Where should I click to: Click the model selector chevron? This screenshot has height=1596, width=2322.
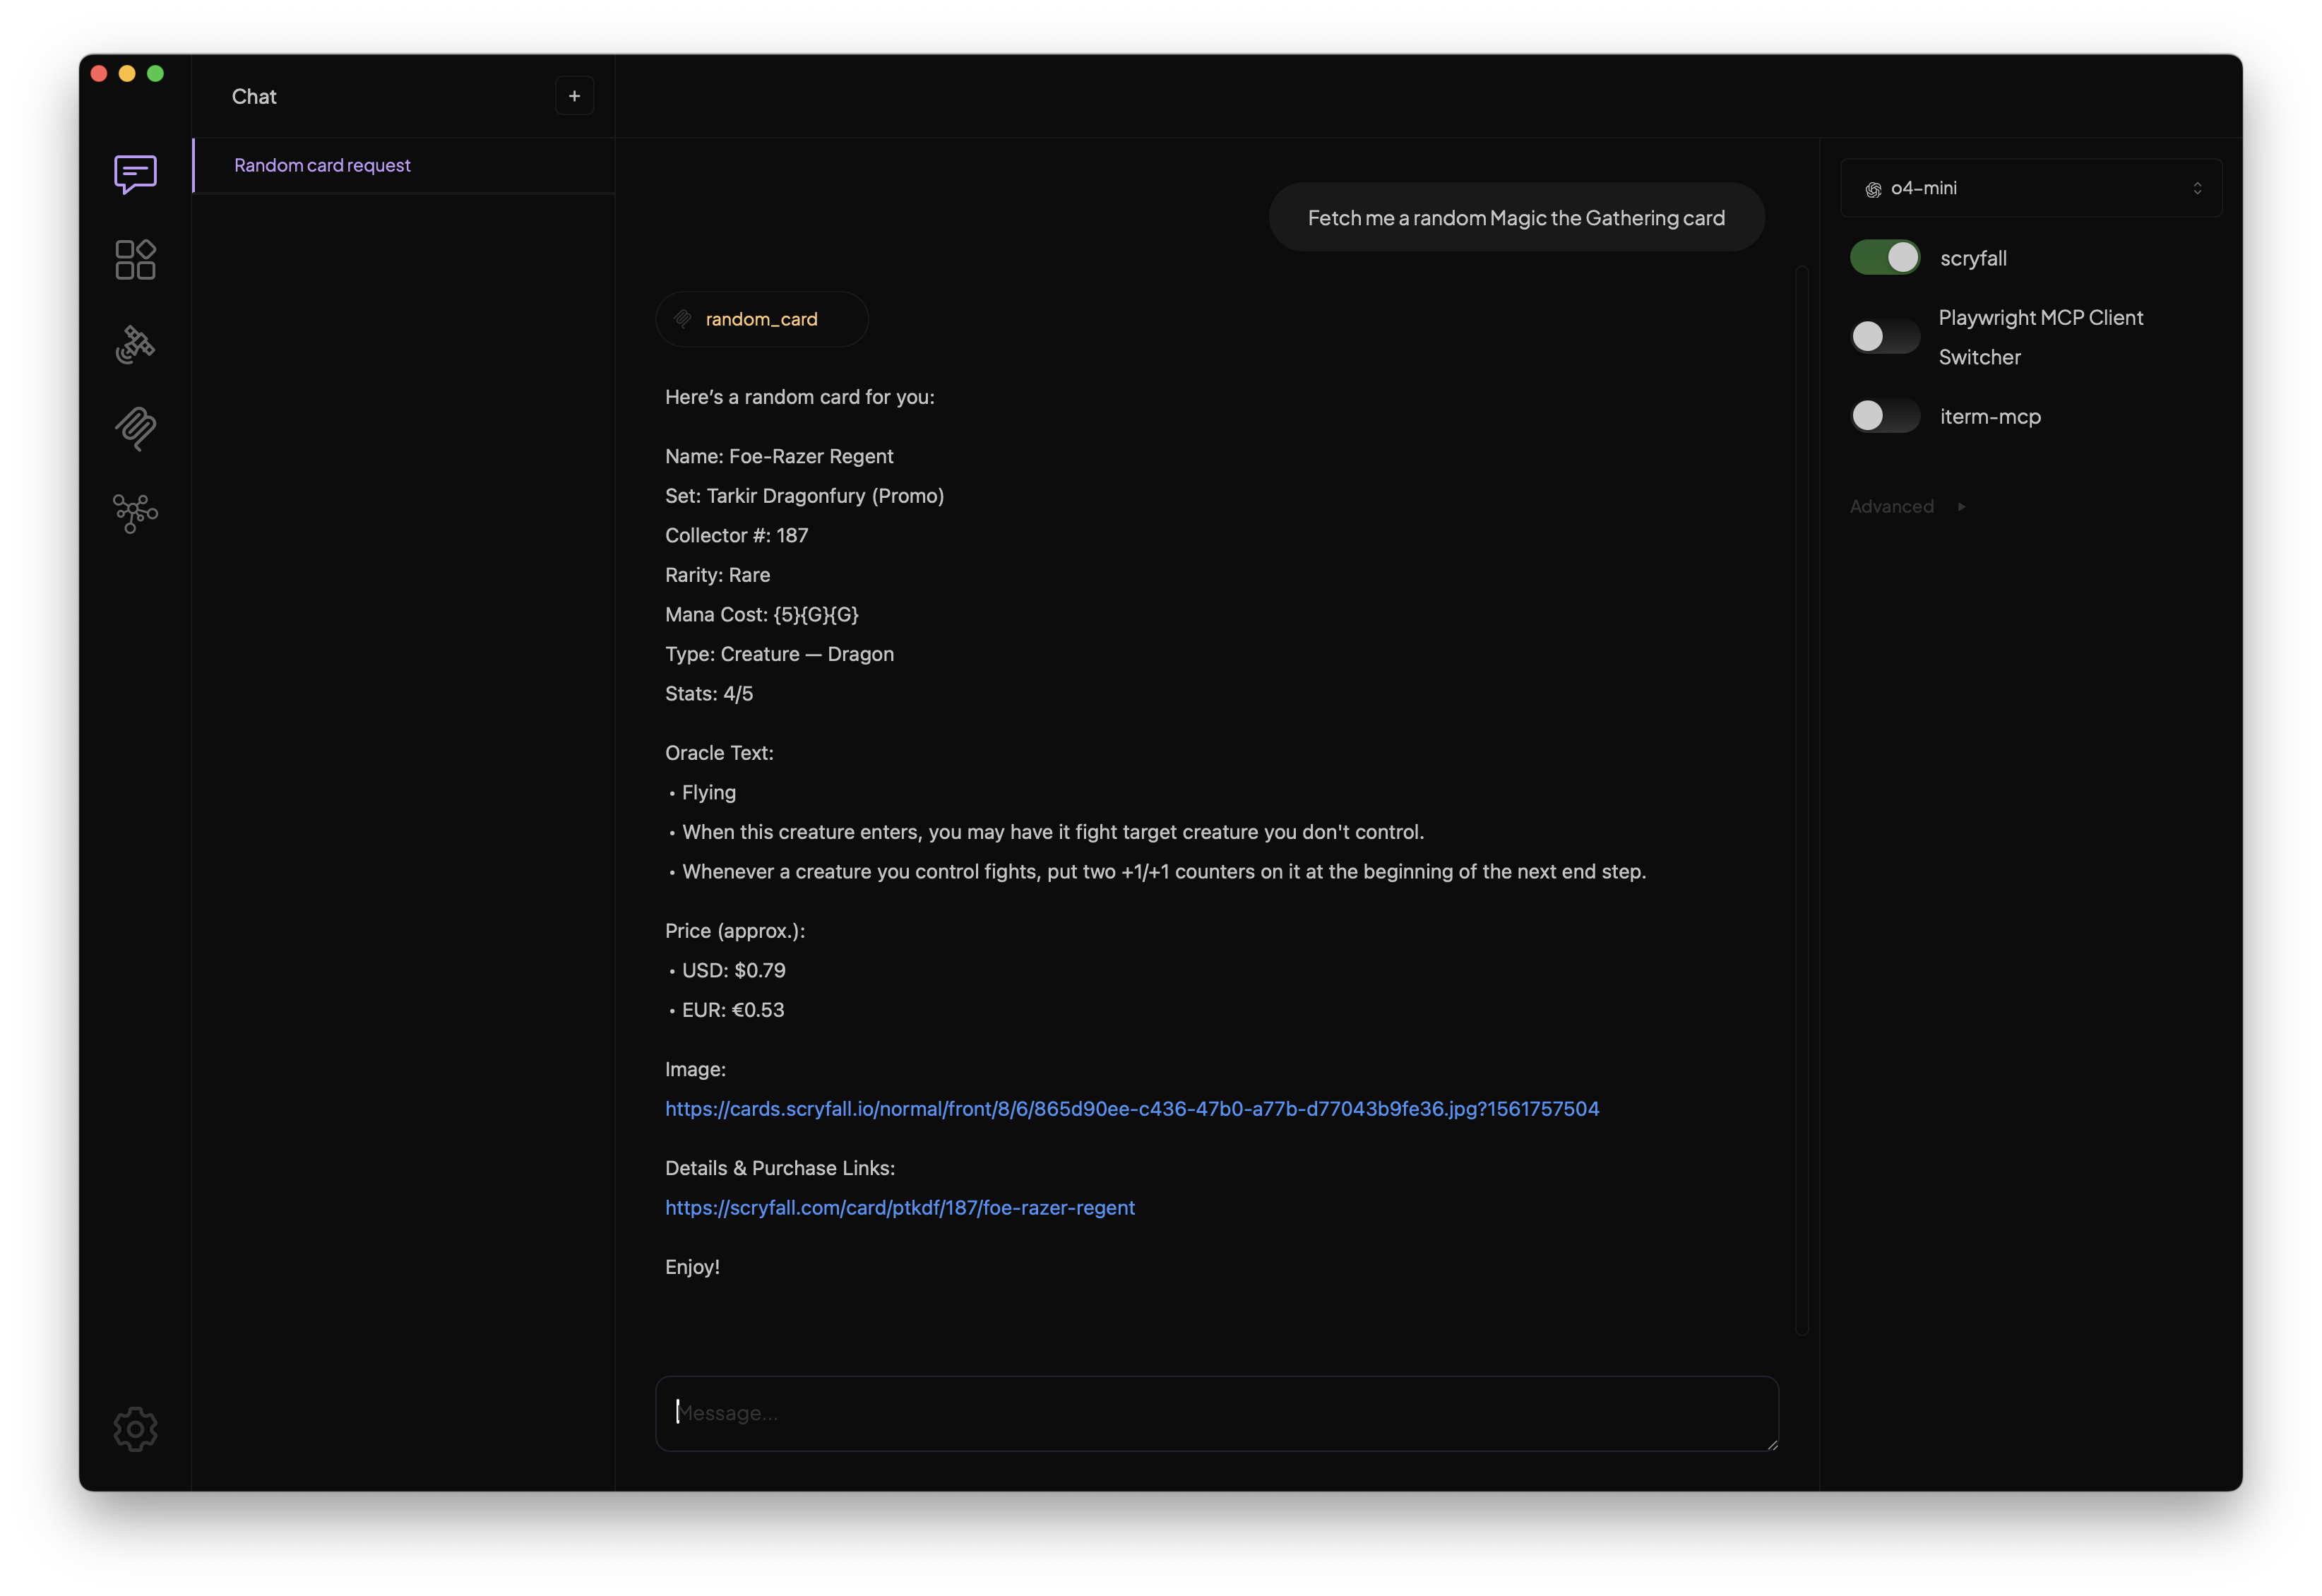2197,188
